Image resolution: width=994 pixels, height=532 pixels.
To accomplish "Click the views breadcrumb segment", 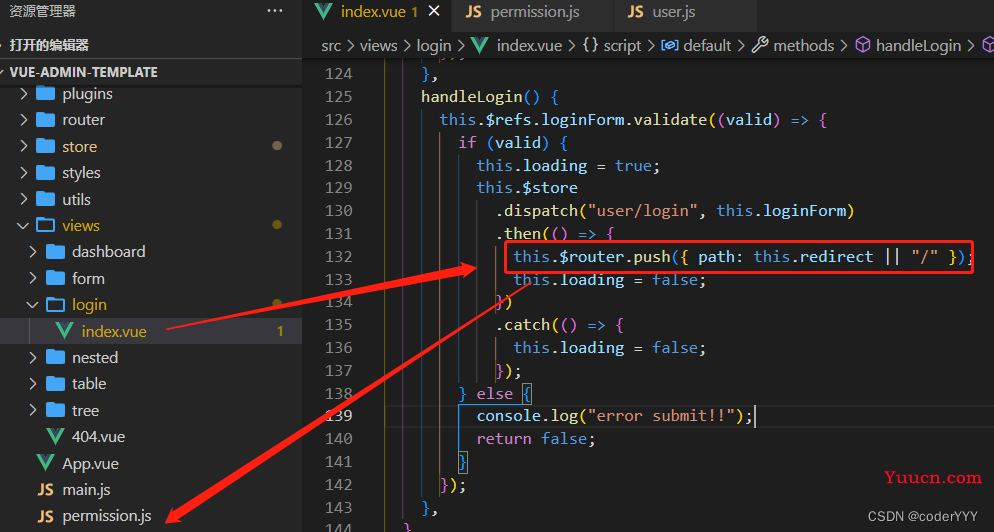I will pyautogui.click(x=378, y=46).
